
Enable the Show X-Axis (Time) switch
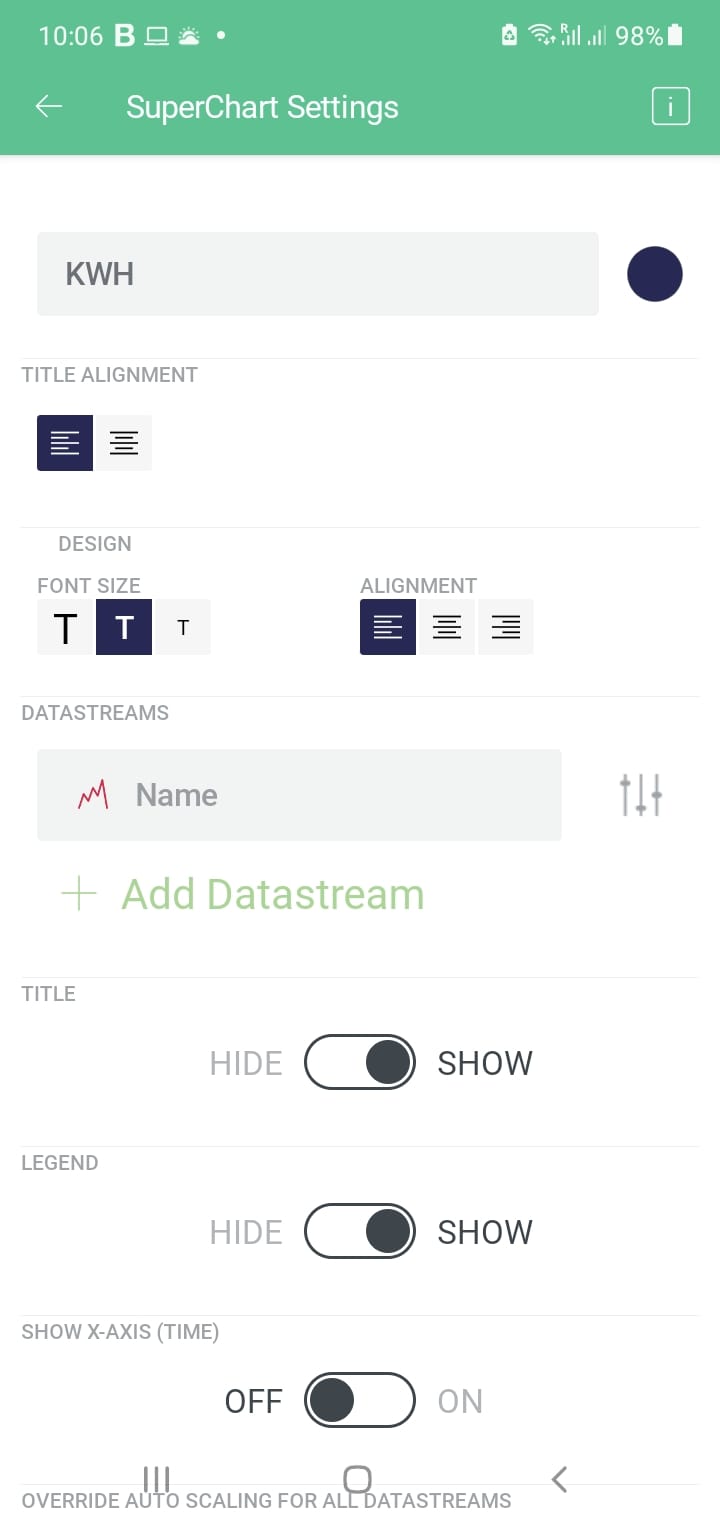pyautogui.click(x=360, y=1400)
